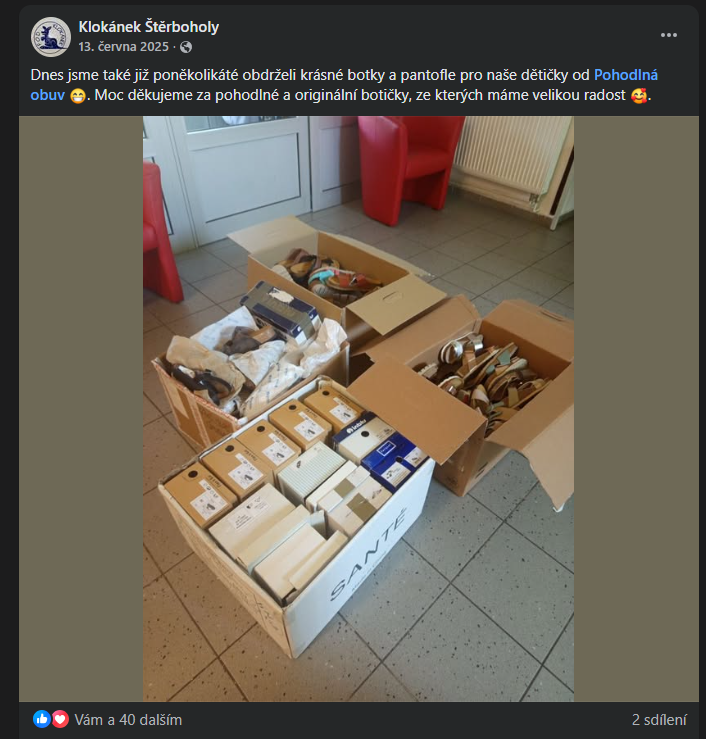This screenshot has width=706, height=739.
Task: Click the grinning emoji in the post text
Action: pyautogui.click(x=78, y=96)
